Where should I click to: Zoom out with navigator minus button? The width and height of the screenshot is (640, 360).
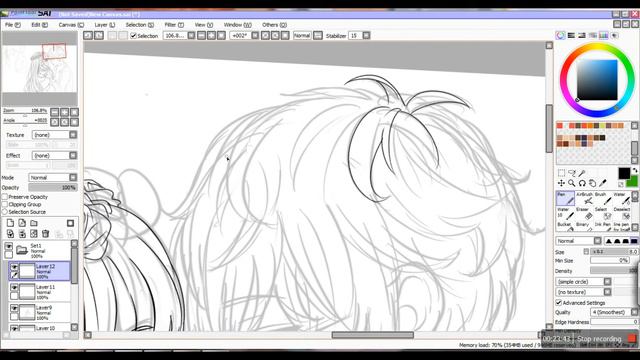(54, 112)
